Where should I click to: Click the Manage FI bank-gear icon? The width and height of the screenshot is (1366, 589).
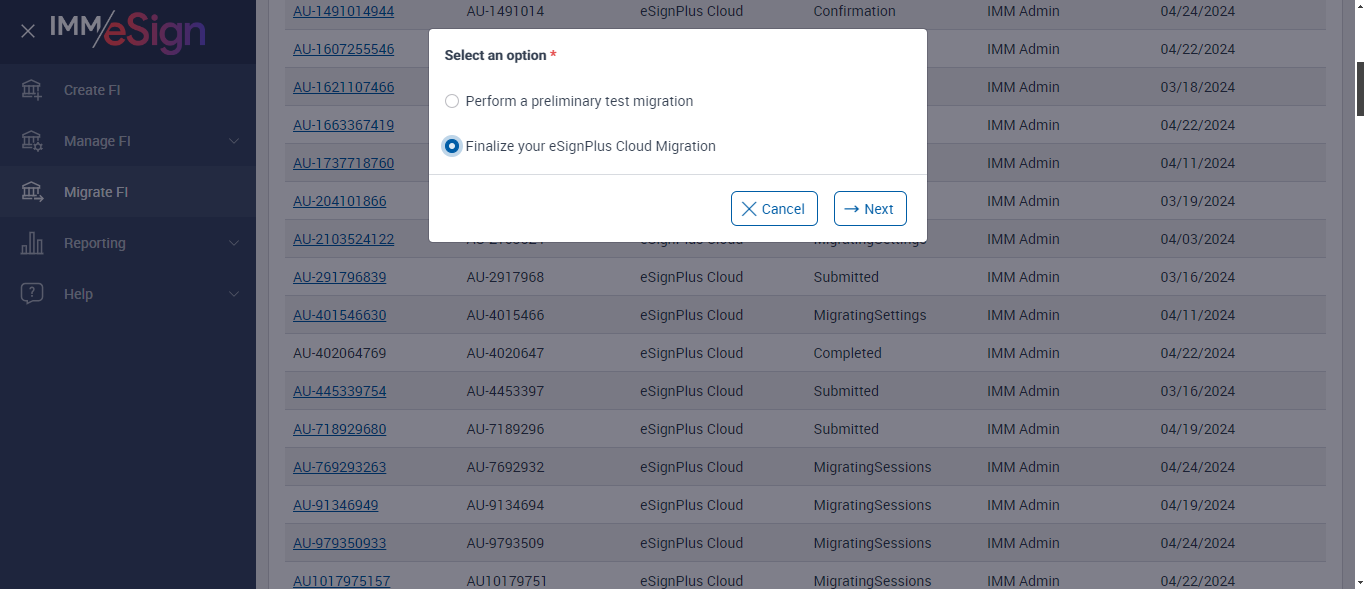pyautogui.click(x=32, y=141)
